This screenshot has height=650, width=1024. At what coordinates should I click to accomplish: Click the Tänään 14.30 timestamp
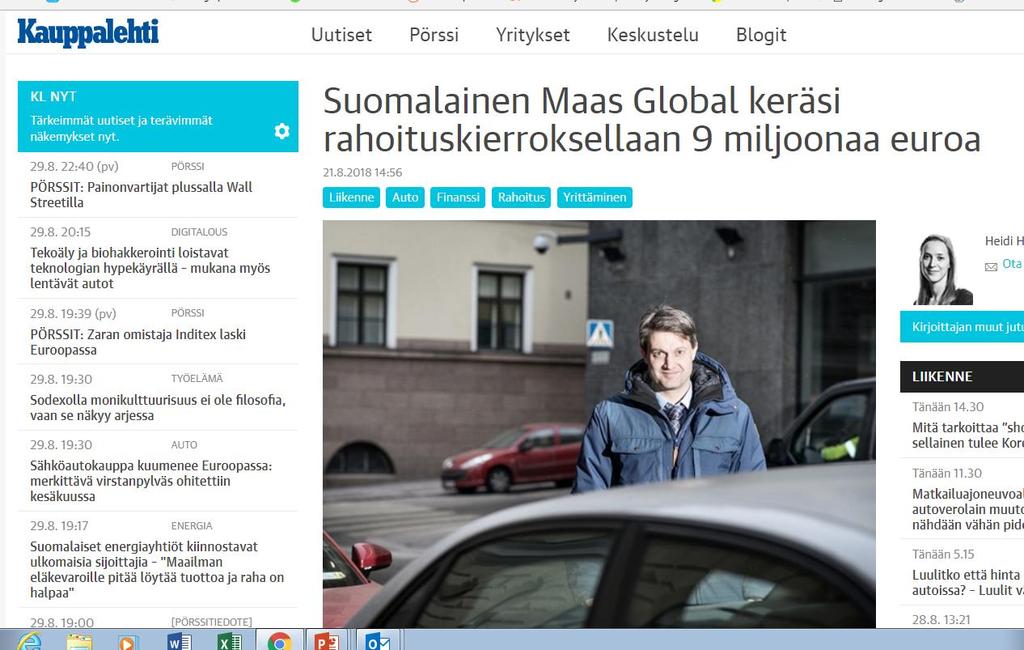[948, 407]
